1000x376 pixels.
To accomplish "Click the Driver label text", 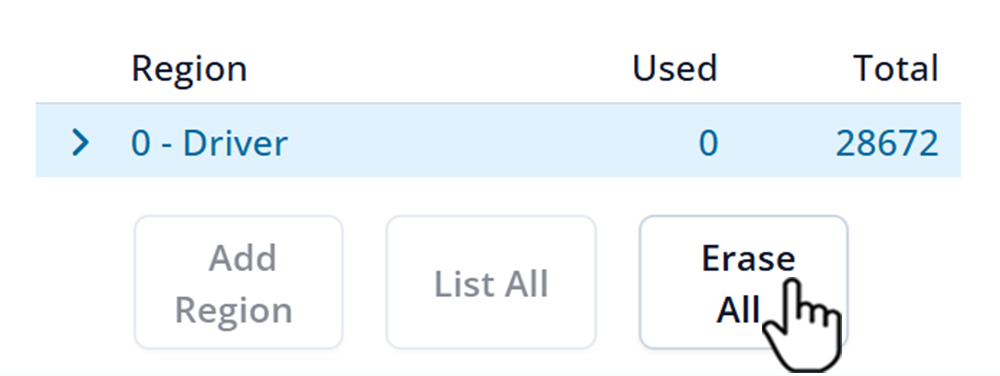I will click(235, 144).
